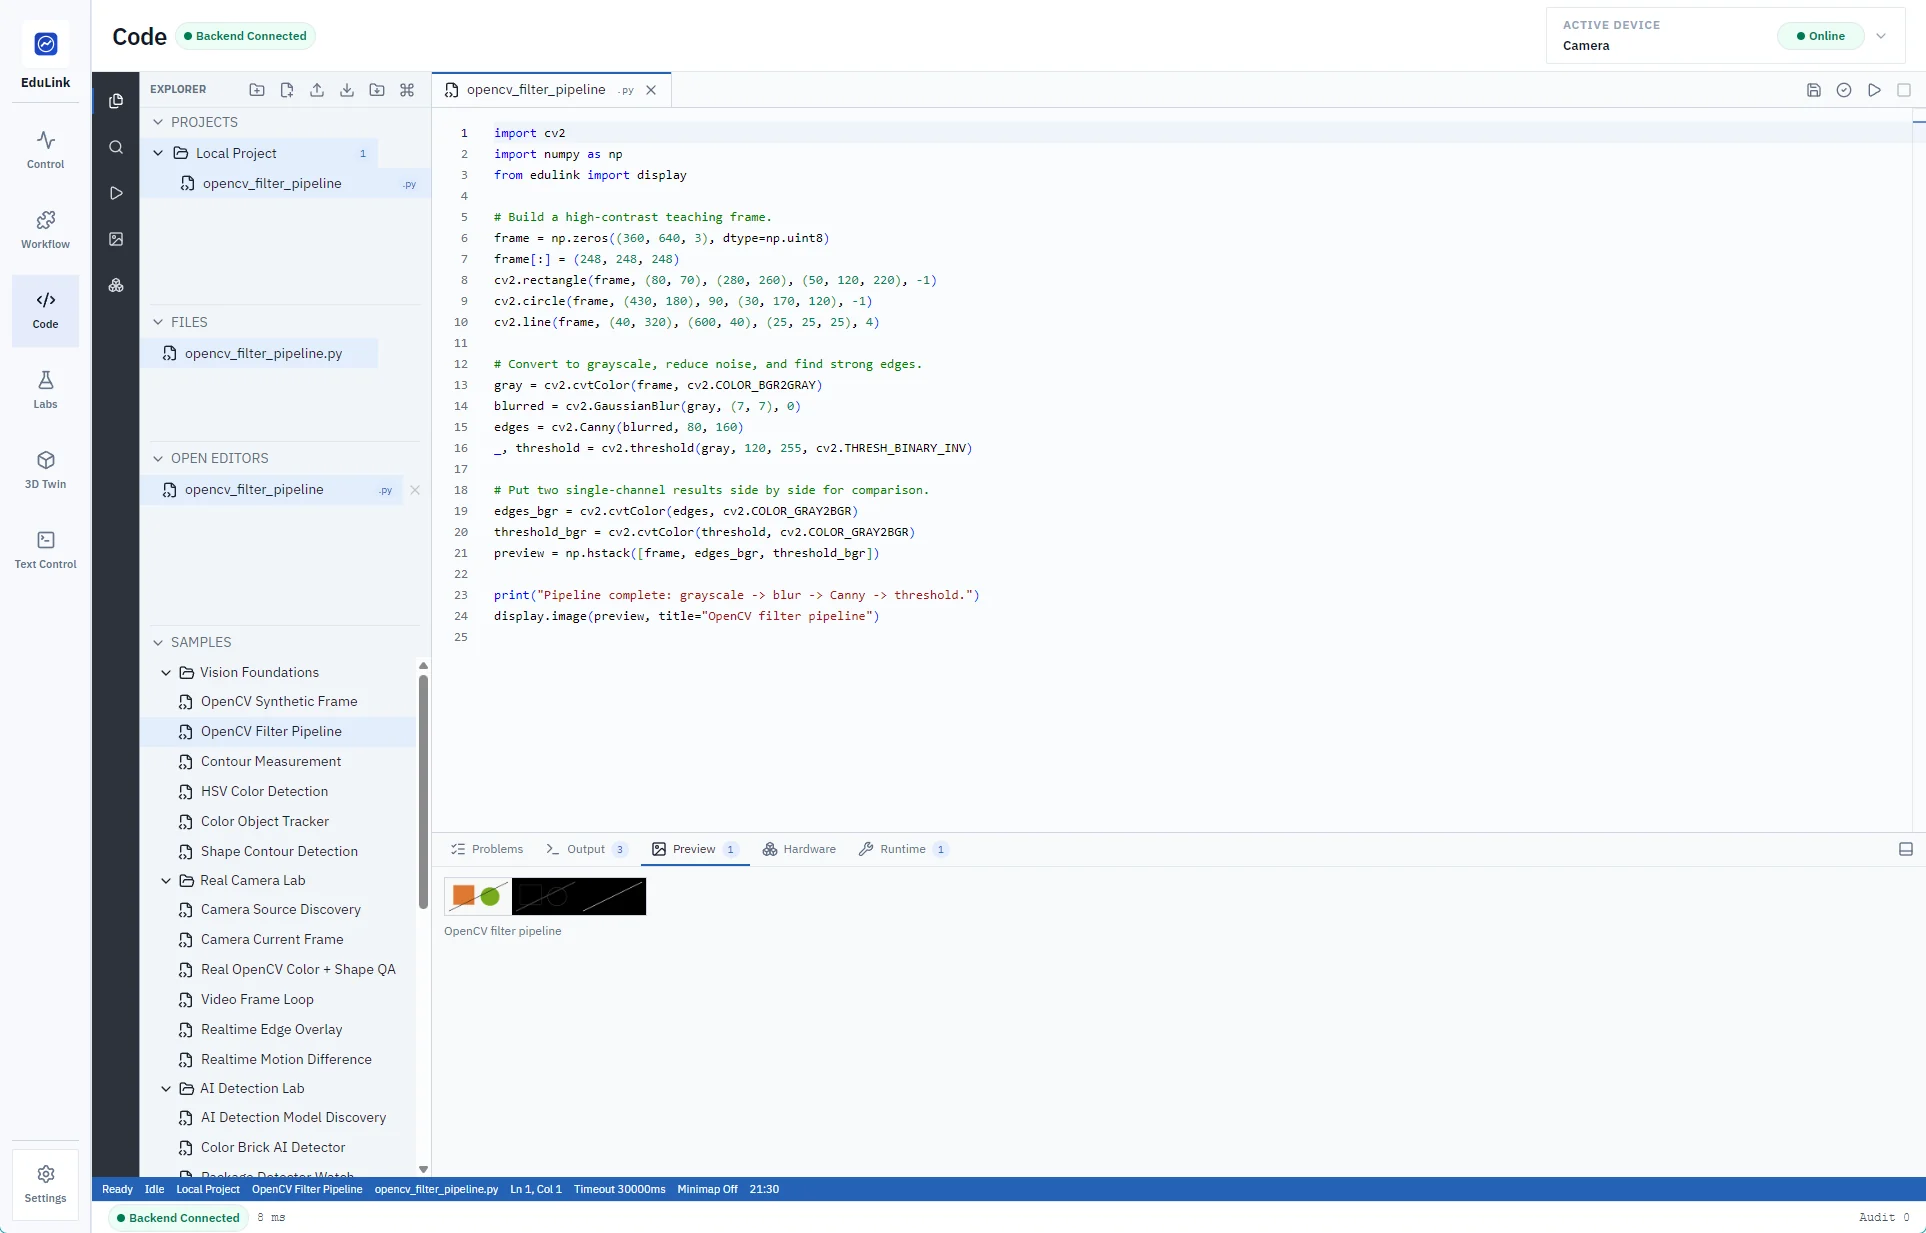
Task: Click the command shortcut icon in Explorer
Action: coord(407,90)
